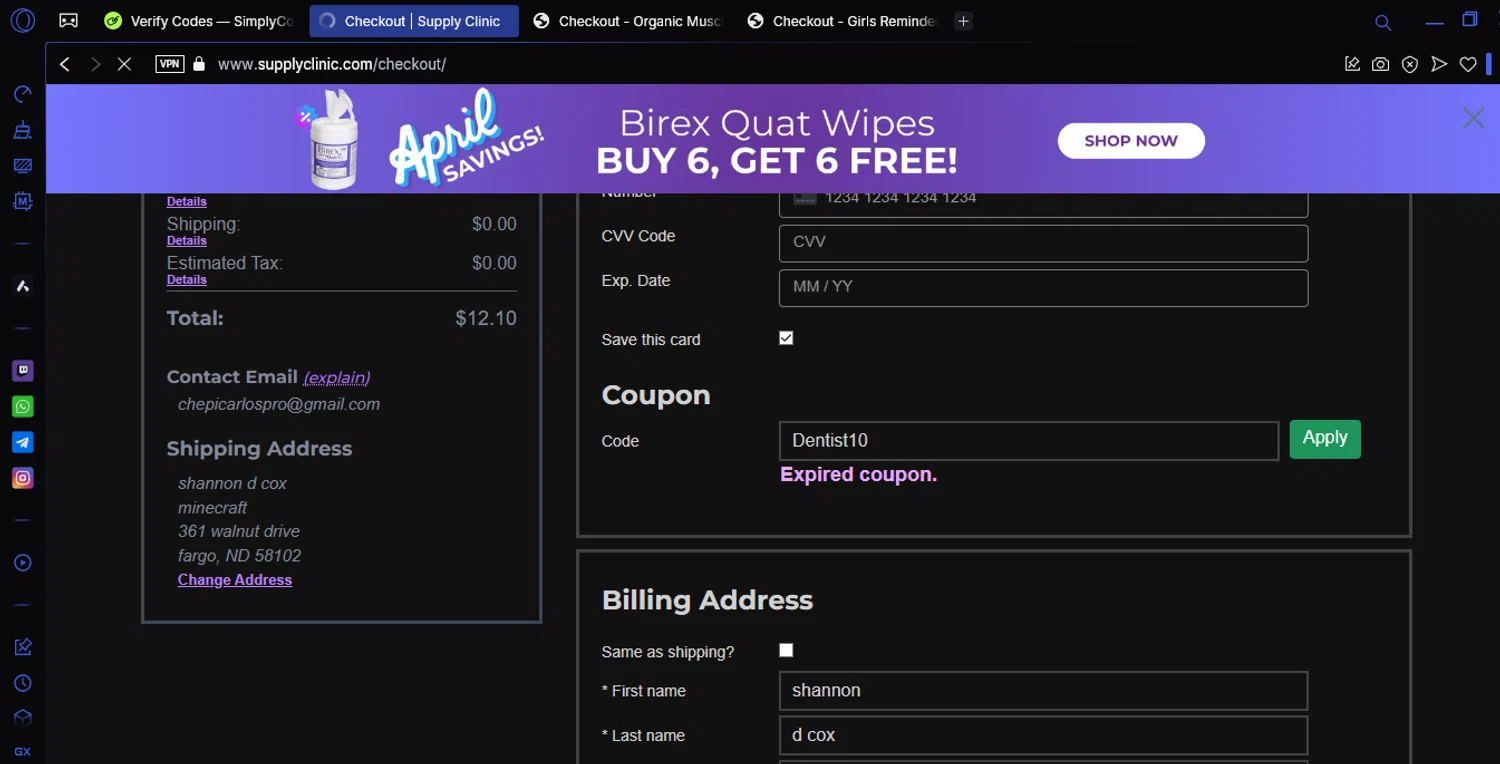Switch to Verify Codes SimplyCodes tab

pyautogui.click(x=200, y=21)
